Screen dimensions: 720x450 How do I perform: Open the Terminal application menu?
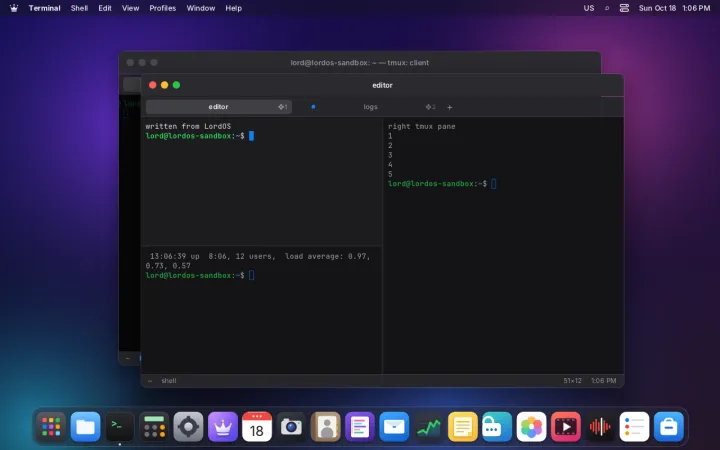click(x=45, y=8)
